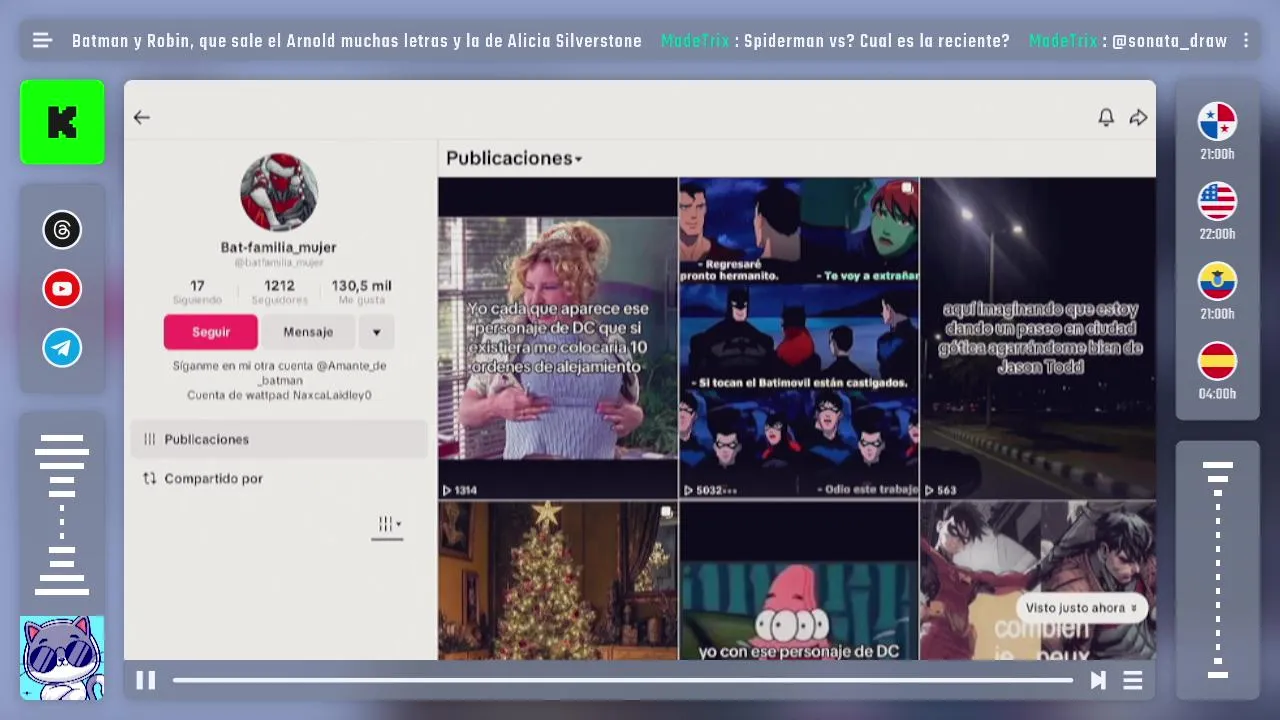Click the green Kick logo icon
This screenshot has width=1280, height=720.
point(62,122)
